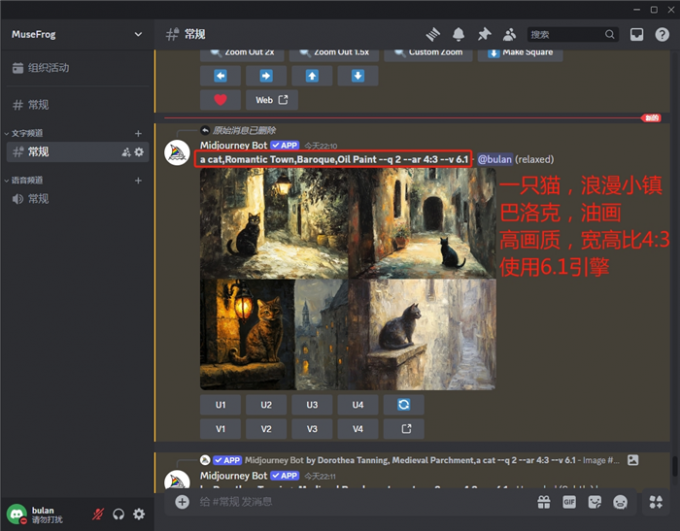Open the GIF picker
This screenshot has width=680, height=531.
(569, 502)
